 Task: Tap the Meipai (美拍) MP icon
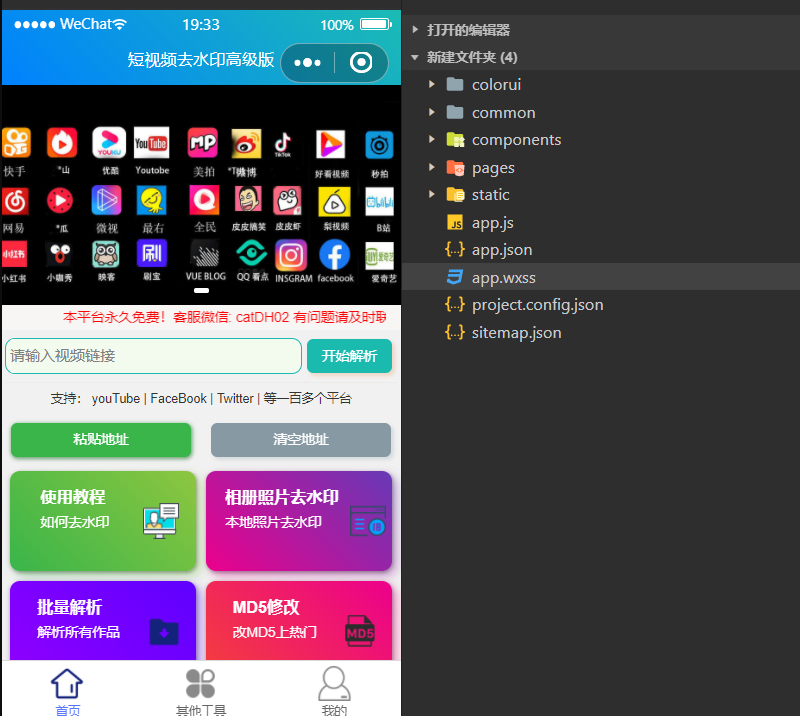(x=203, y=143)
